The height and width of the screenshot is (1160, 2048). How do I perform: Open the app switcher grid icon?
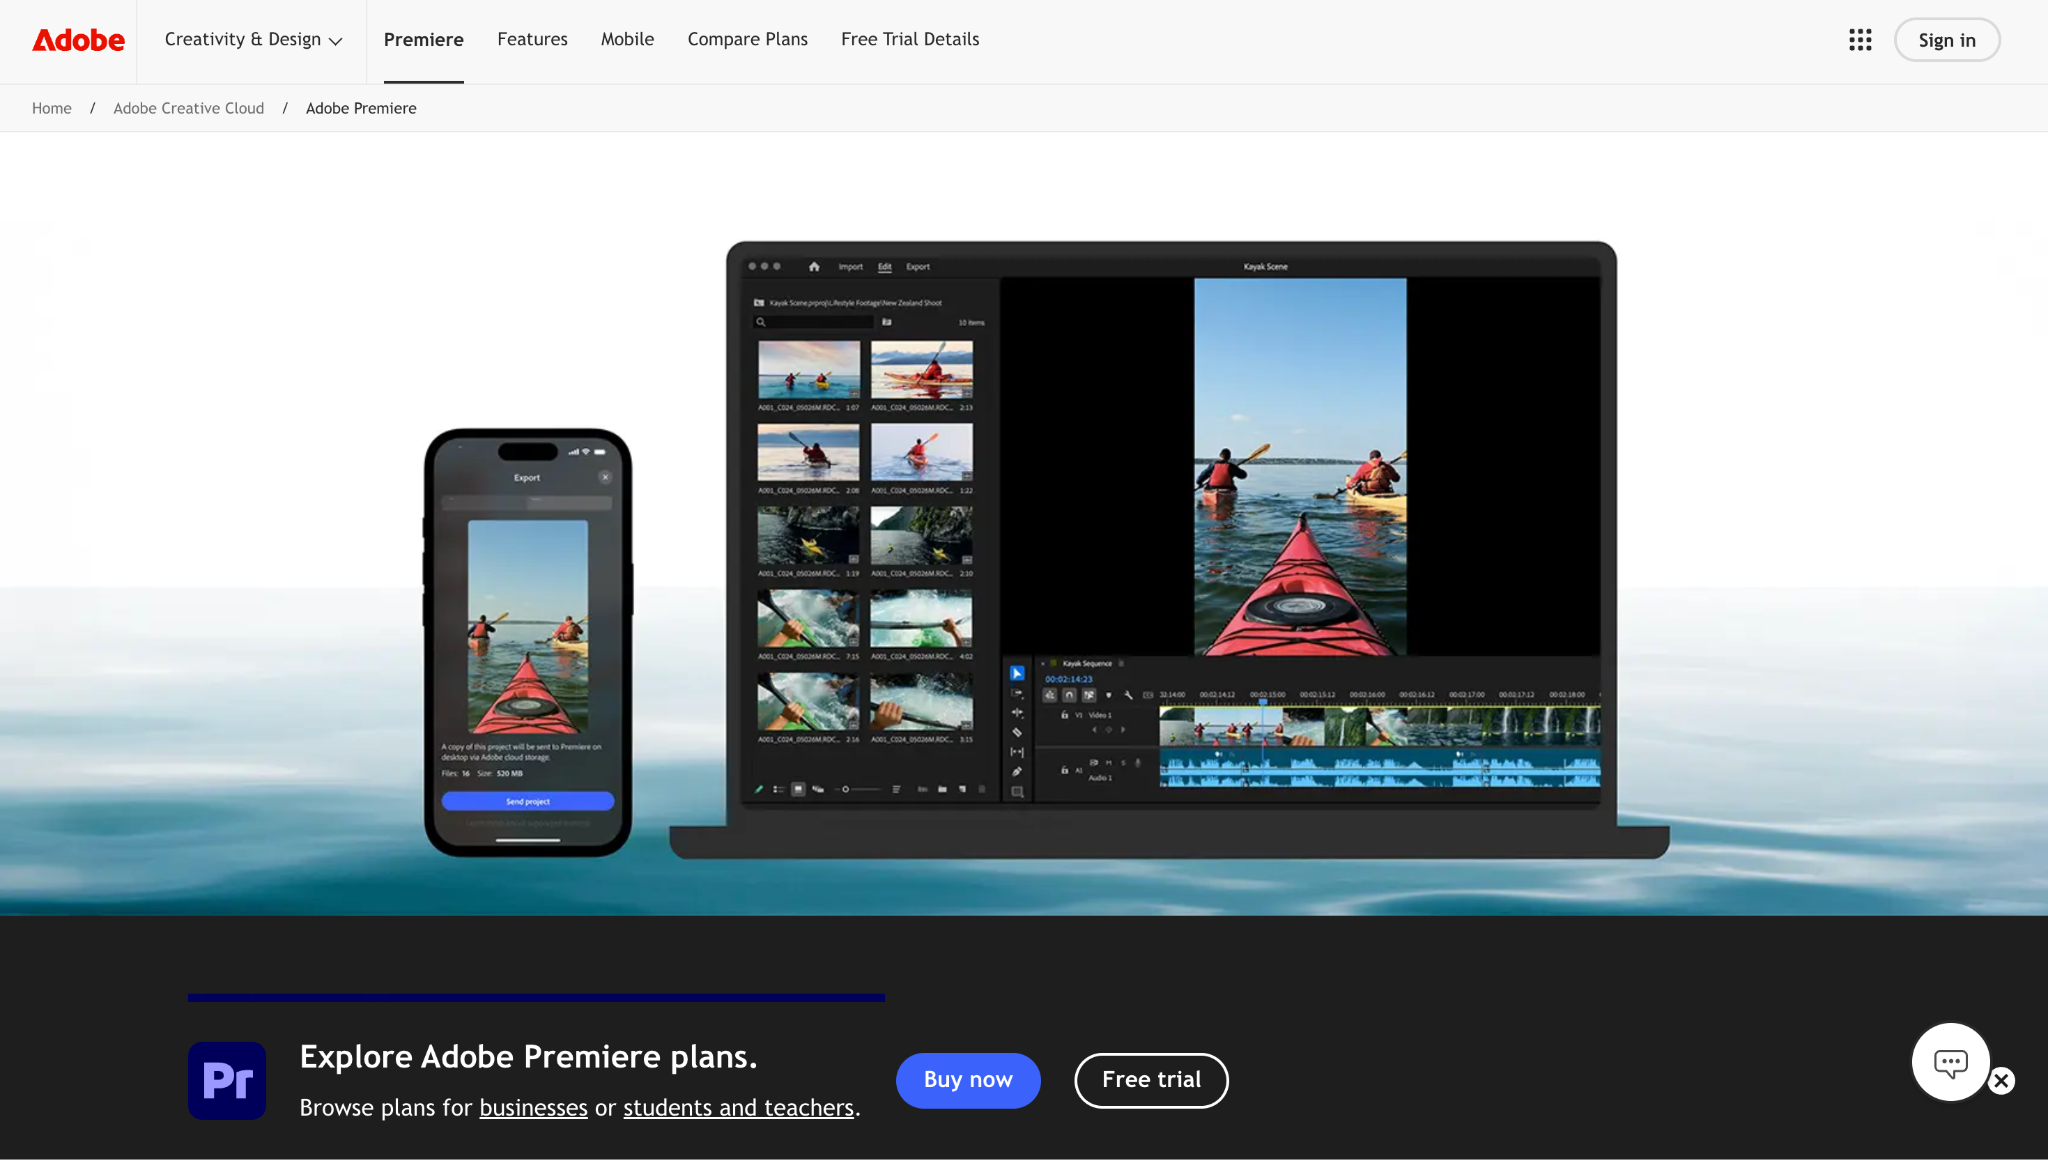click(x=1860, y=40)
